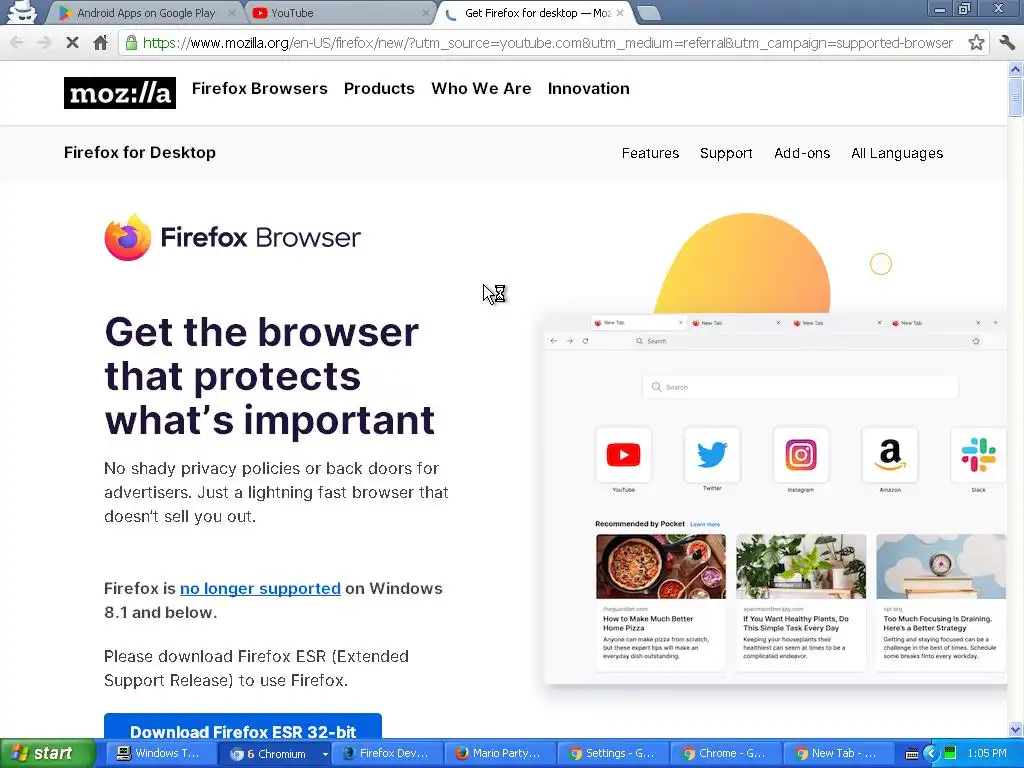Click the YouTube tile in Firefox preview
1024x768 pixels.
point(623,455)
